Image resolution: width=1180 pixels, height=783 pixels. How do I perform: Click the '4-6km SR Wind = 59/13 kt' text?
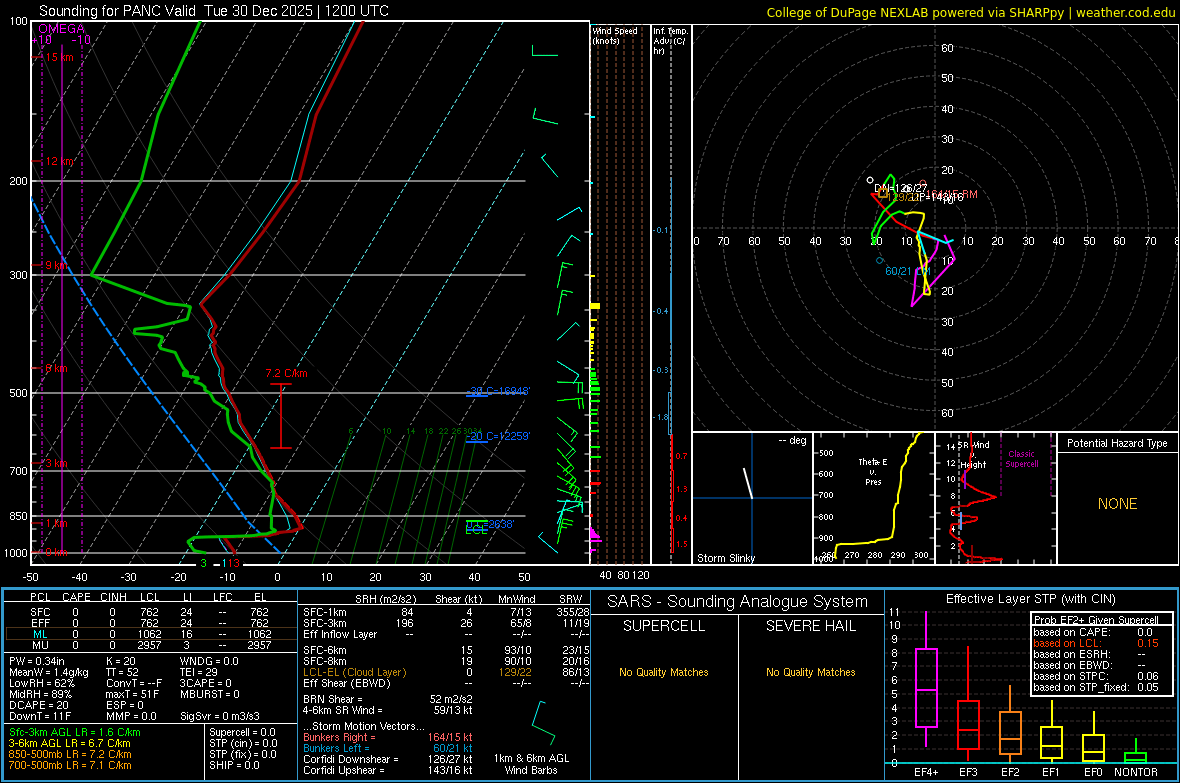point(388,710)
